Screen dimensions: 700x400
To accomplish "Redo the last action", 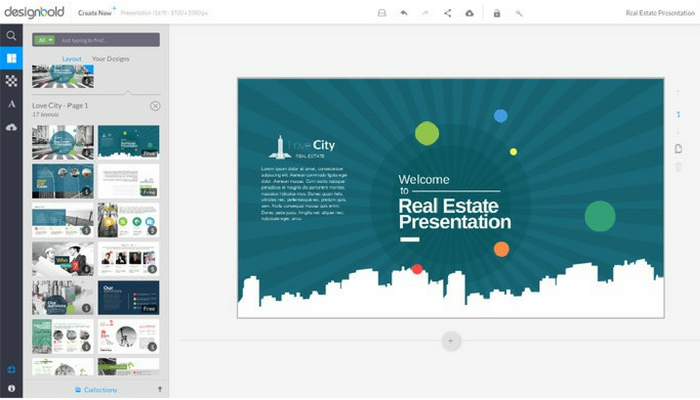I will click(x=425, y=13).
